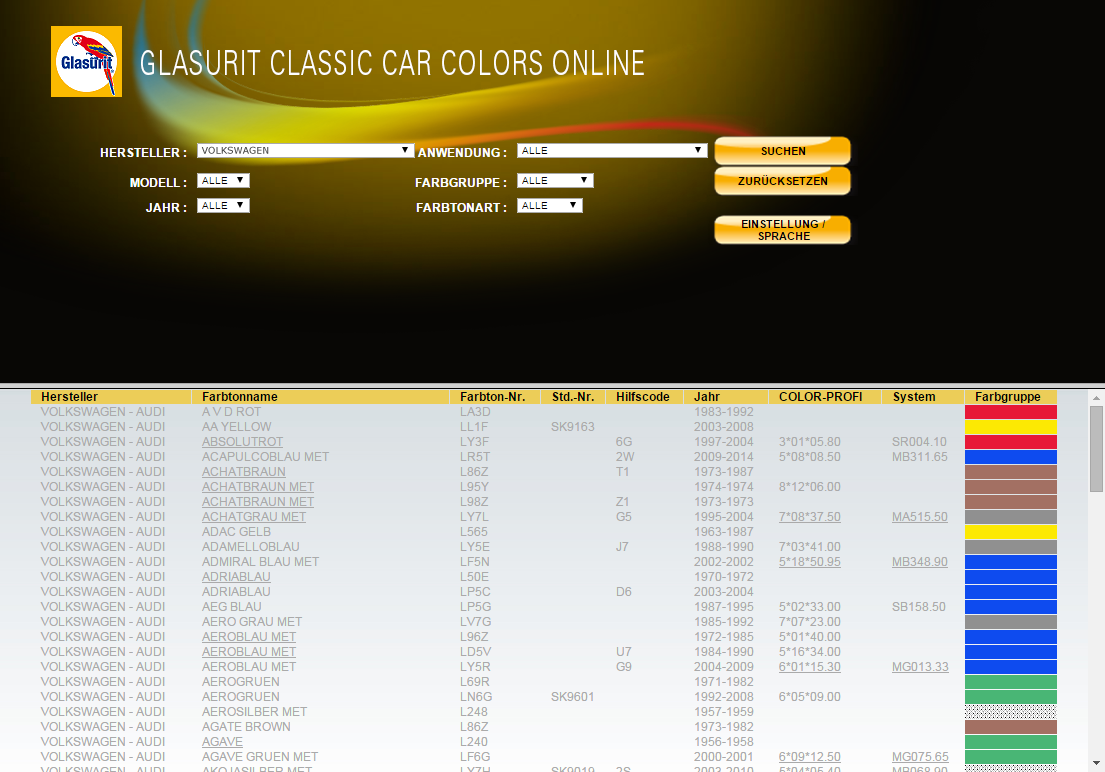Click the Hilfscode column header
The image size is (1105, 772).
(x=643, y=397)
